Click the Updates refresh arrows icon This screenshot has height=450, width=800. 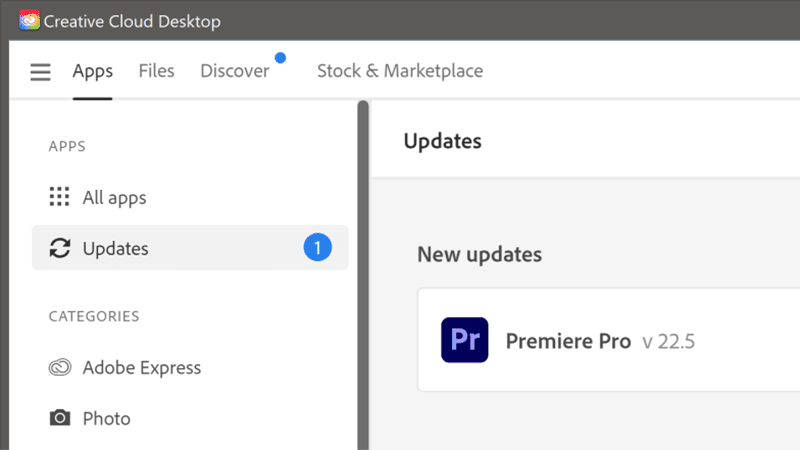(x=60, y=248)
